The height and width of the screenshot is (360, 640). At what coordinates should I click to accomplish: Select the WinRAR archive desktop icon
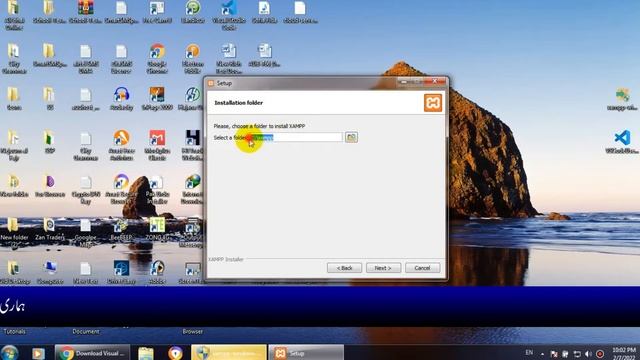tap(85, 11)
